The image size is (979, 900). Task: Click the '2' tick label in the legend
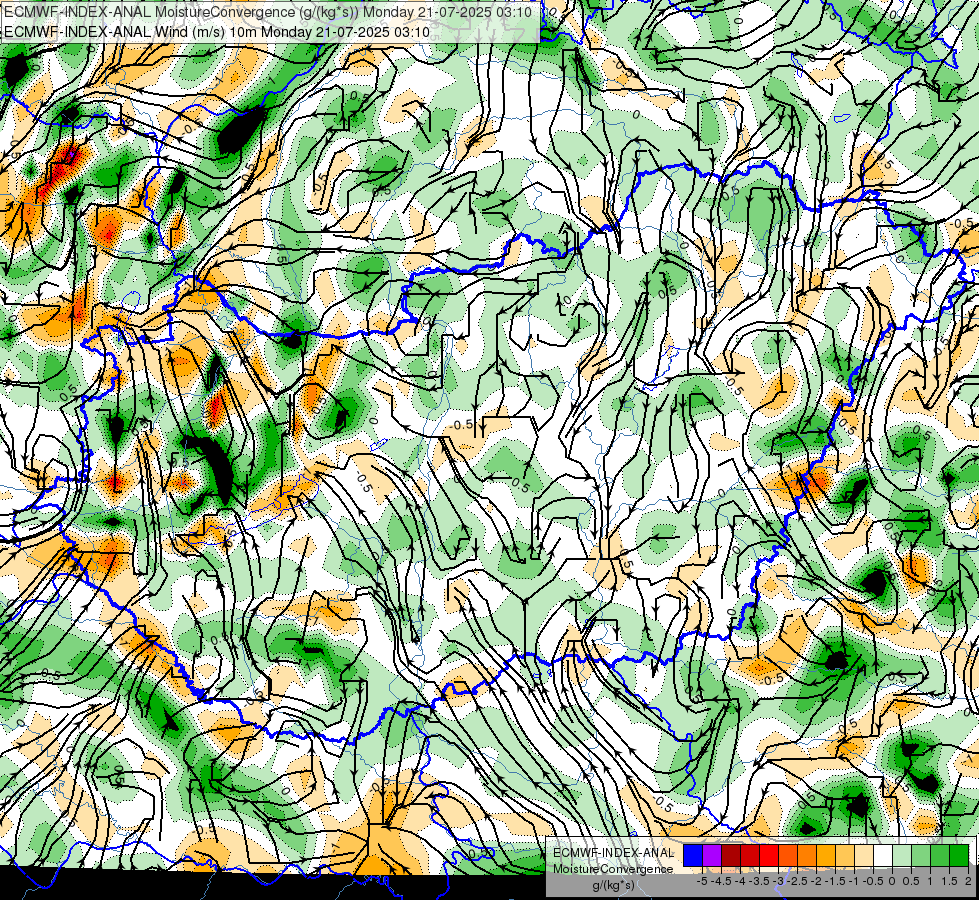(x=968, y=881)
